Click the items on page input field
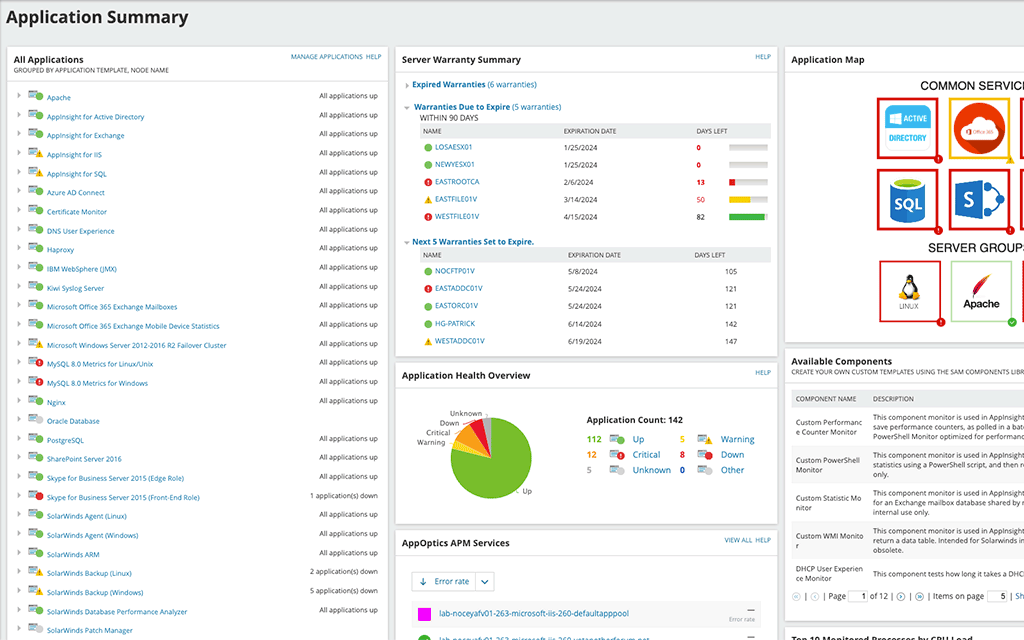1024x640 pixels. pyautogui.click(x=997, y=596)
